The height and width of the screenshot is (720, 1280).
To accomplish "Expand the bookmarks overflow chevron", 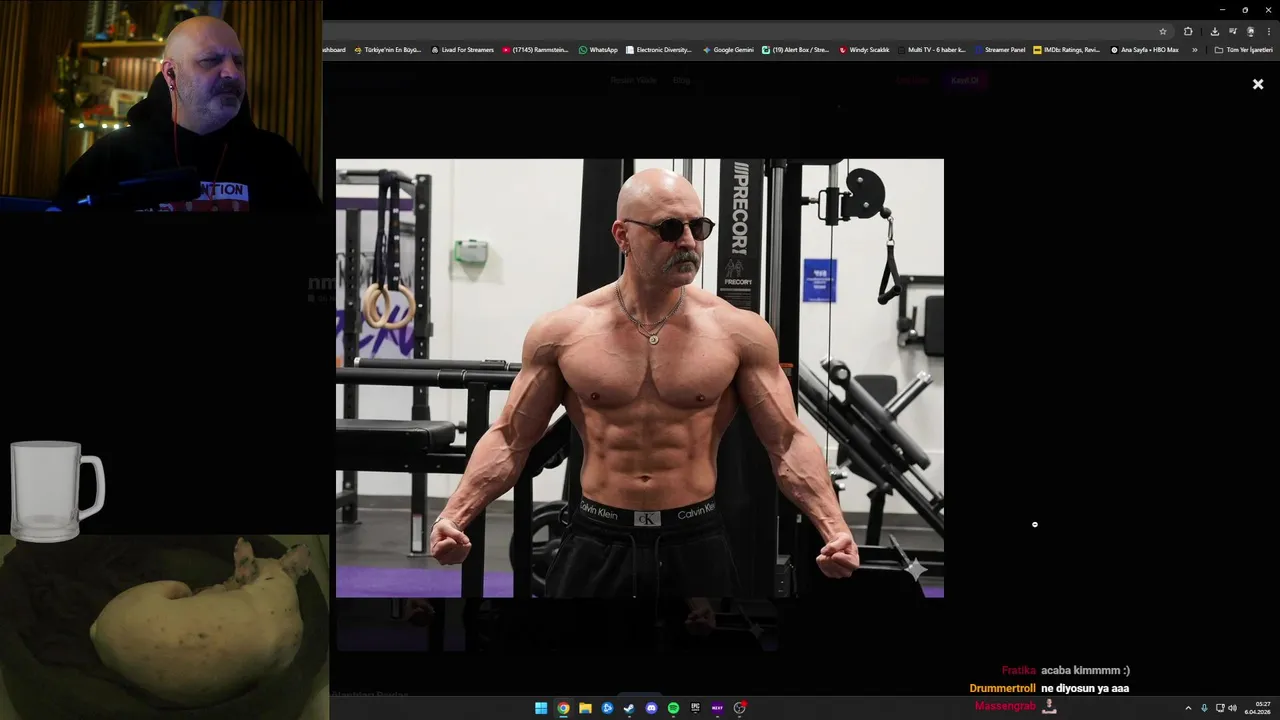I will (1194, 50).
